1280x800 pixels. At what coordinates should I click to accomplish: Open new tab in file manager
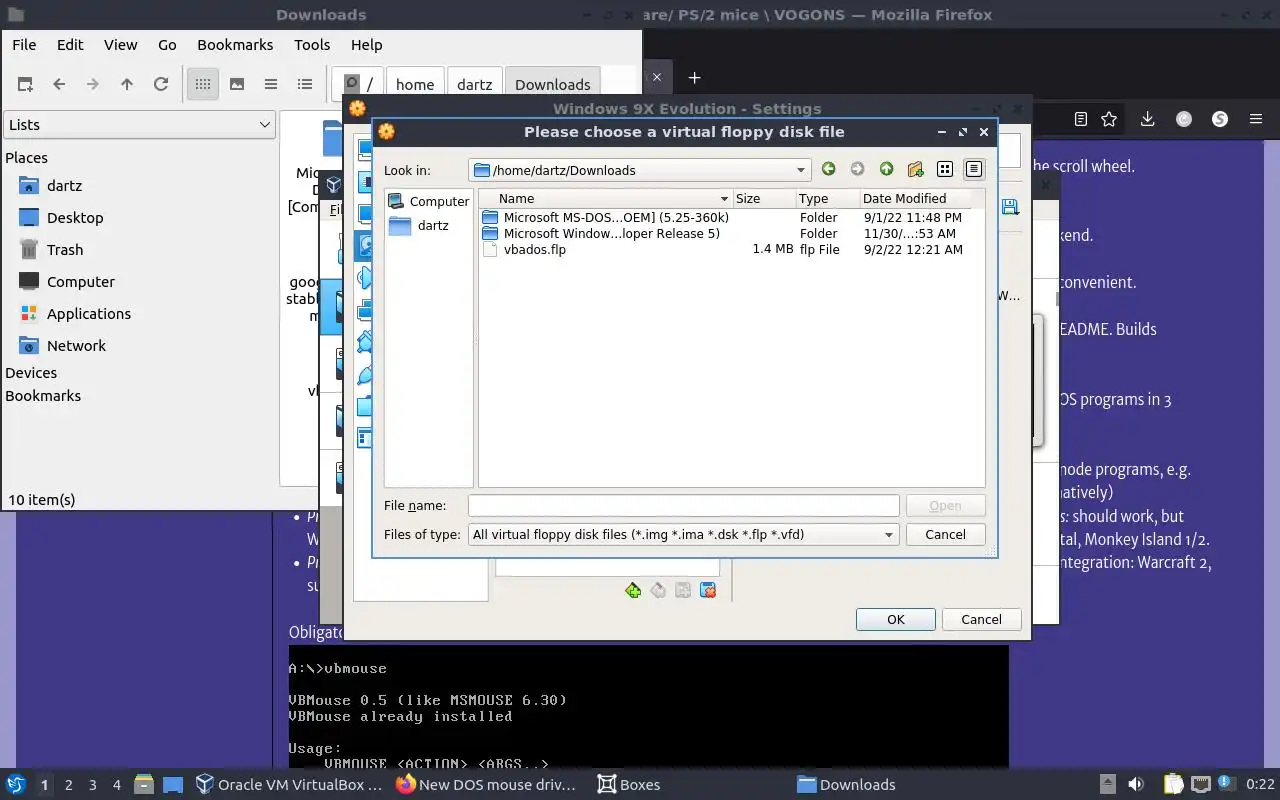click(25, 85)
